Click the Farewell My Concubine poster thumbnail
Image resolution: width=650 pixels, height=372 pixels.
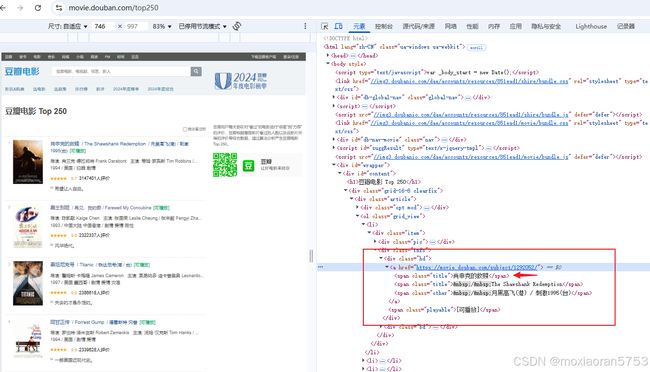click(x=28, y=226)
